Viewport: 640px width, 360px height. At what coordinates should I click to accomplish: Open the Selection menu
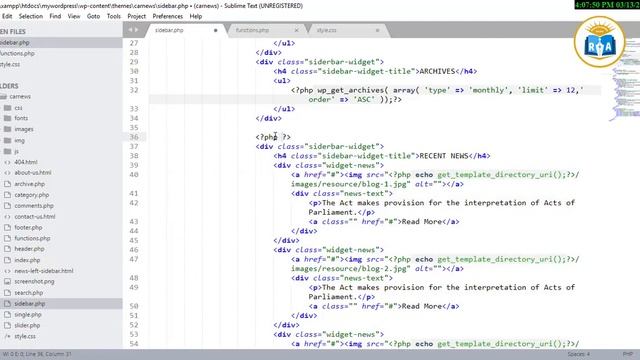(31, 16)
